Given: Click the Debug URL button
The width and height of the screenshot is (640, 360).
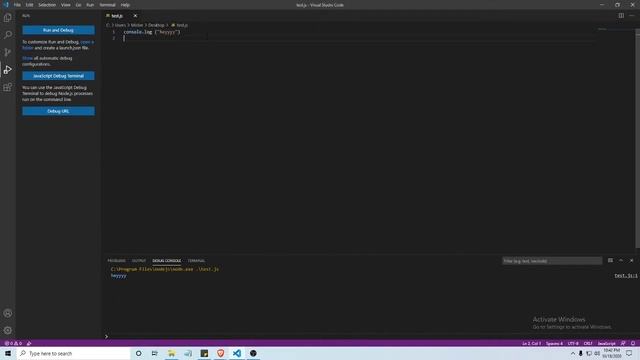Looking at the screenshot, I should tap(58, 111).
